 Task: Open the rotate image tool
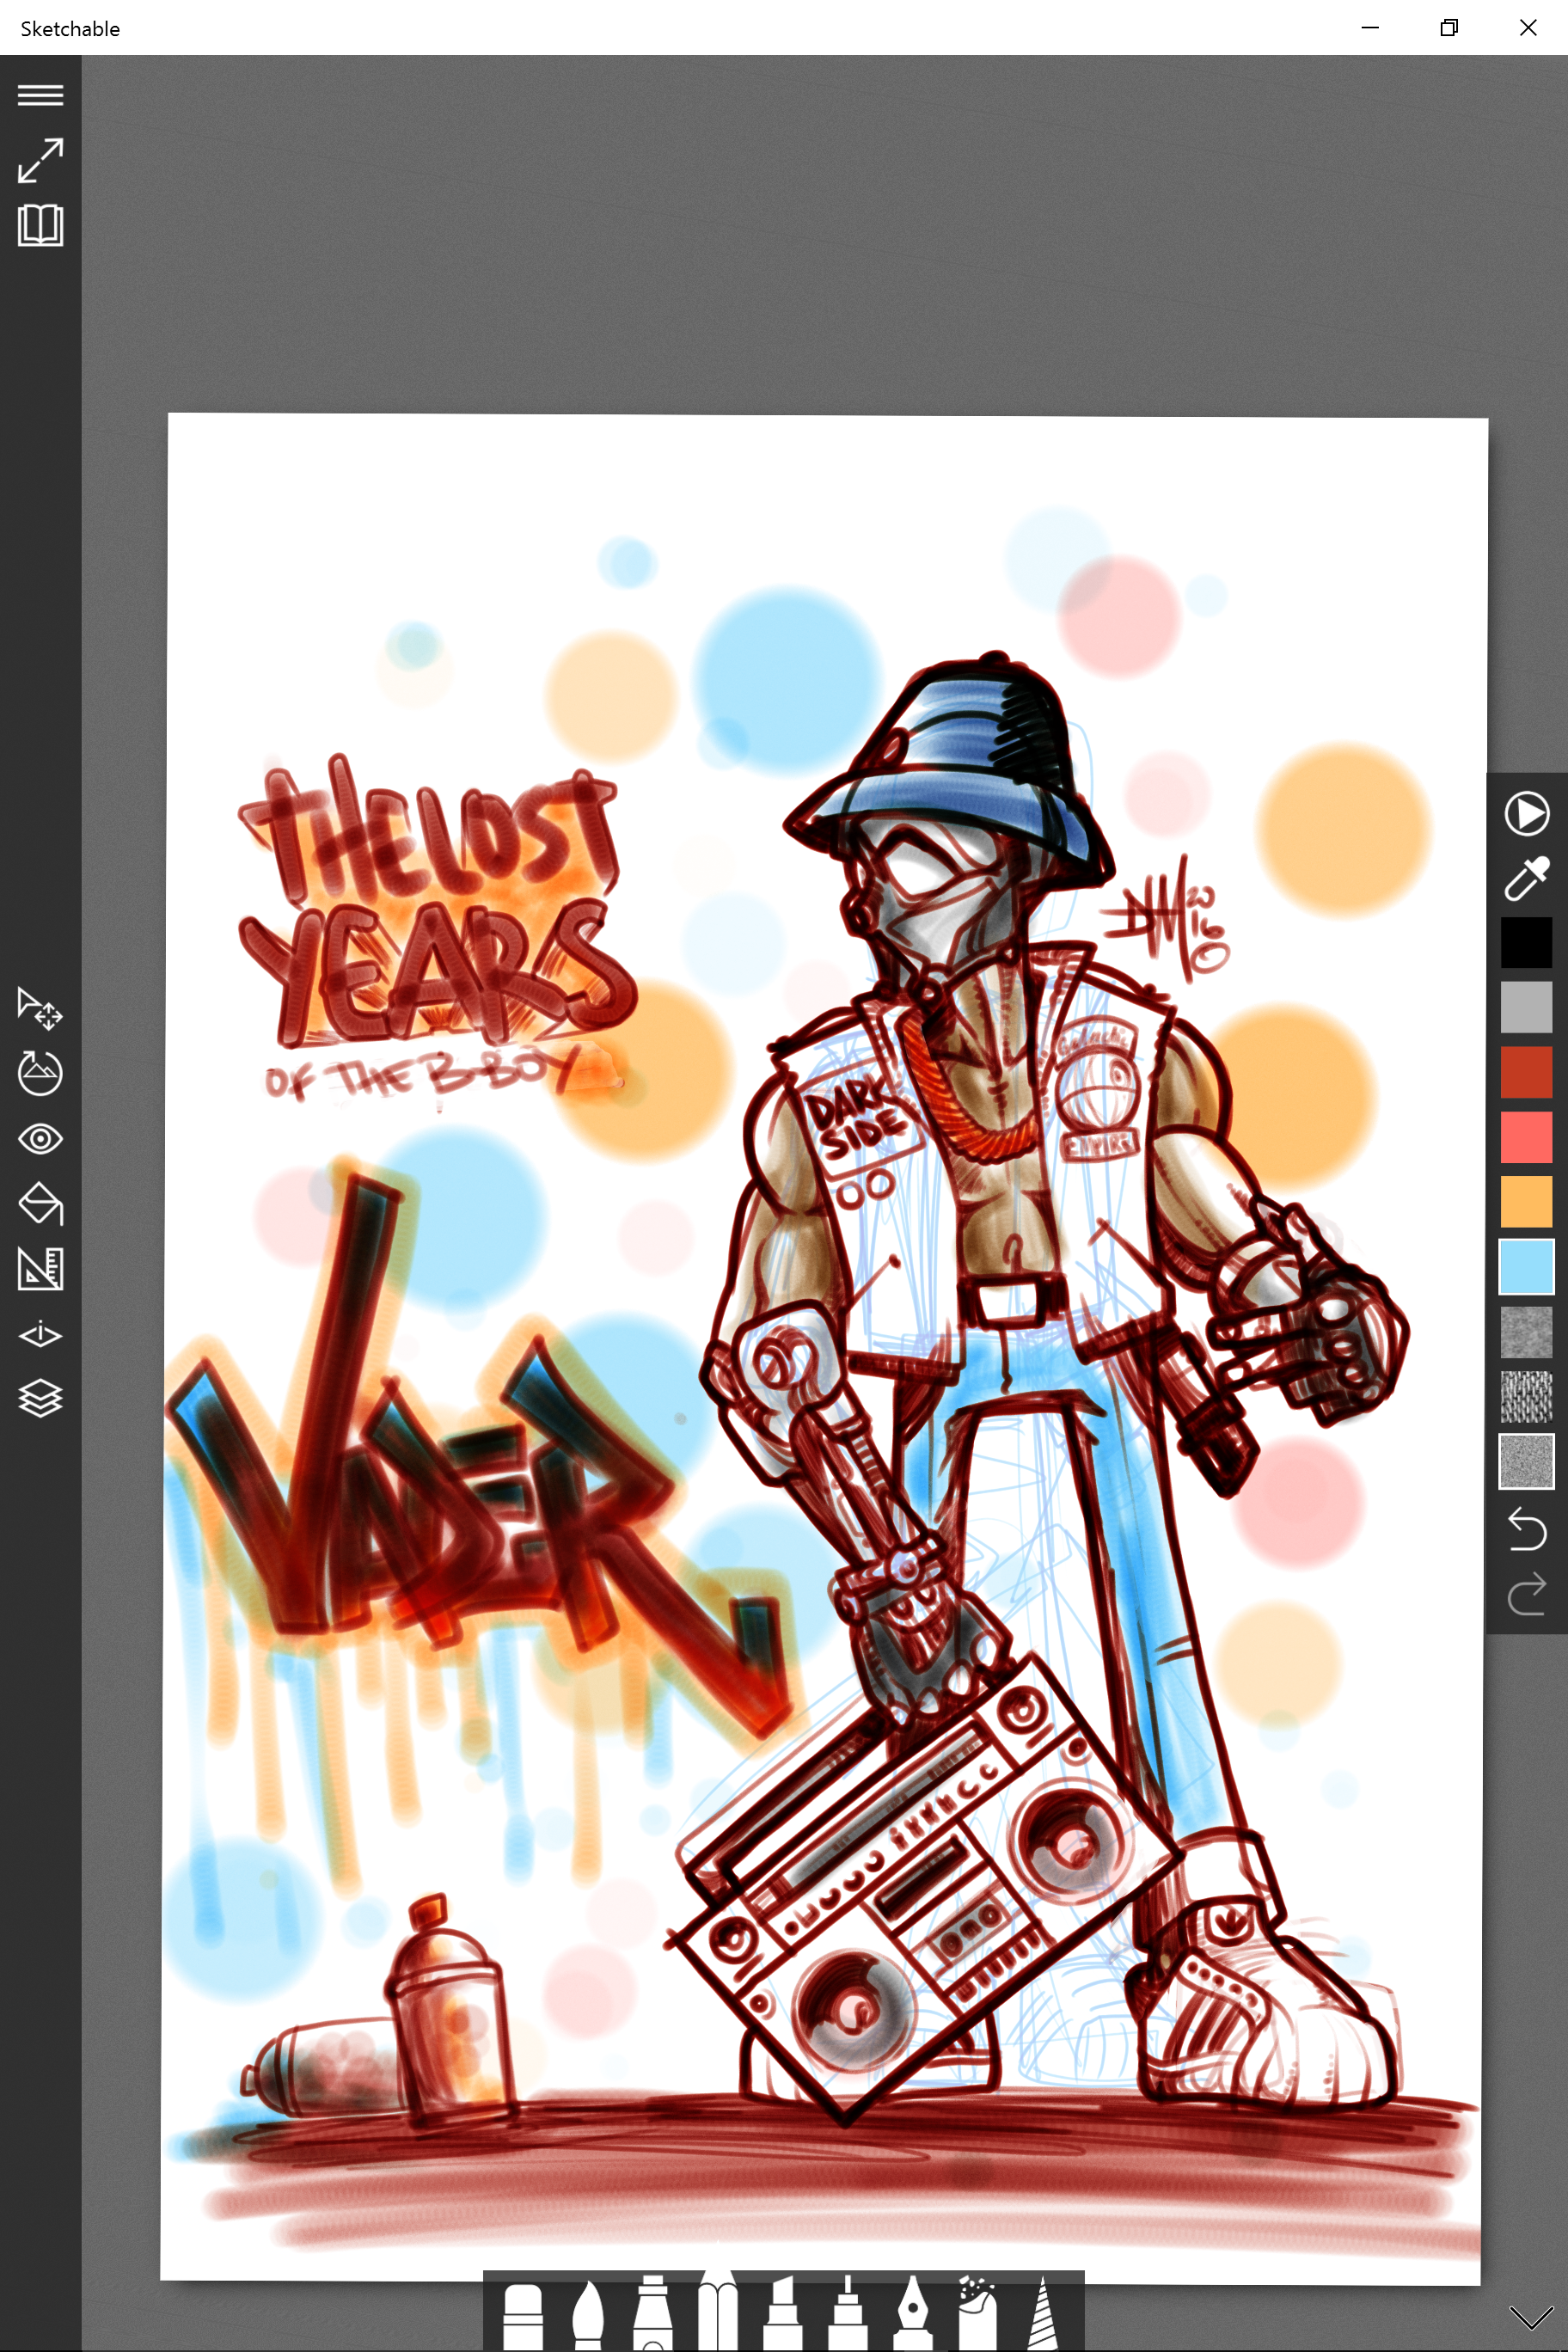[41, 1073]
